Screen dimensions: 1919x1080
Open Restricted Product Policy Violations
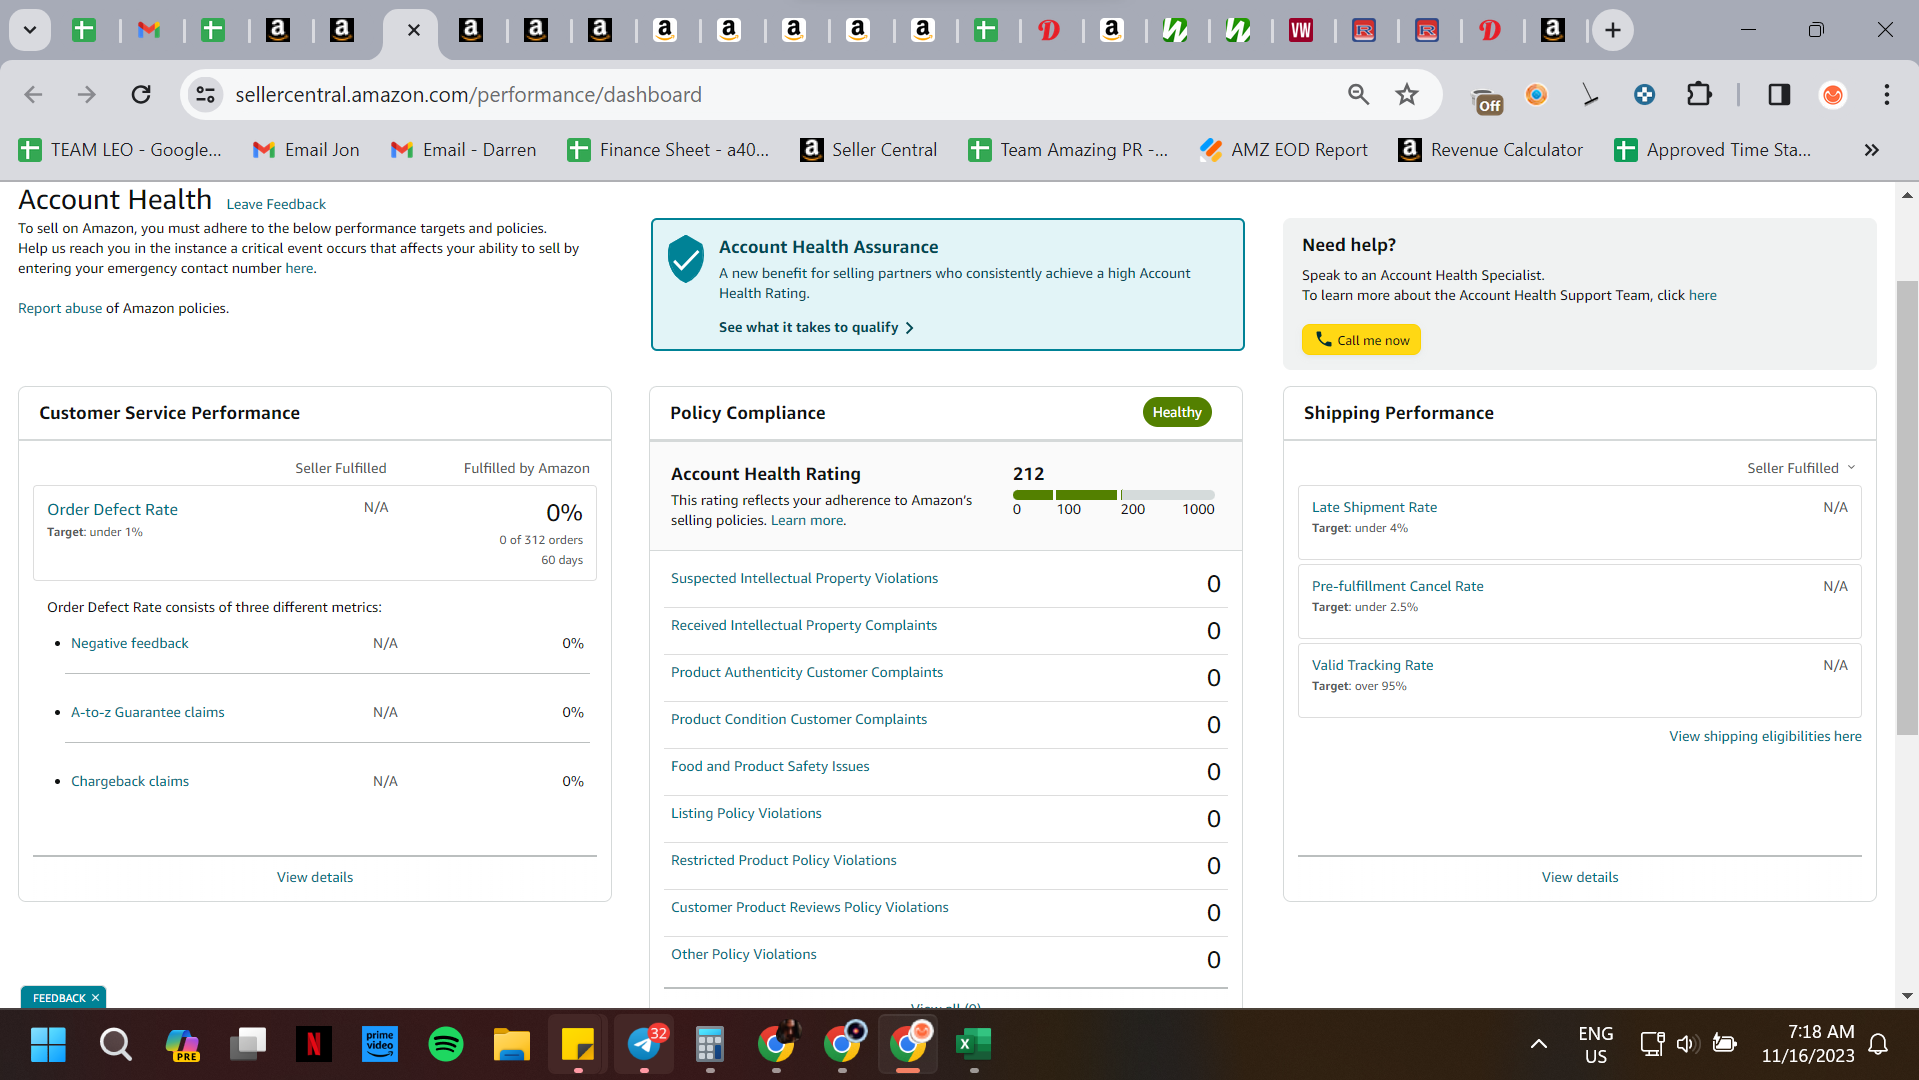coord(784,860)
